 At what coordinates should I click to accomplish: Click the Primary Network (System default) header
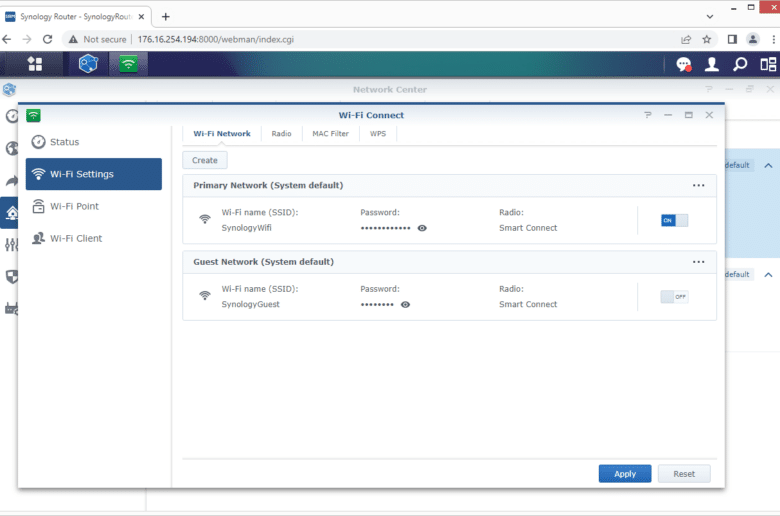pos(268,185)
